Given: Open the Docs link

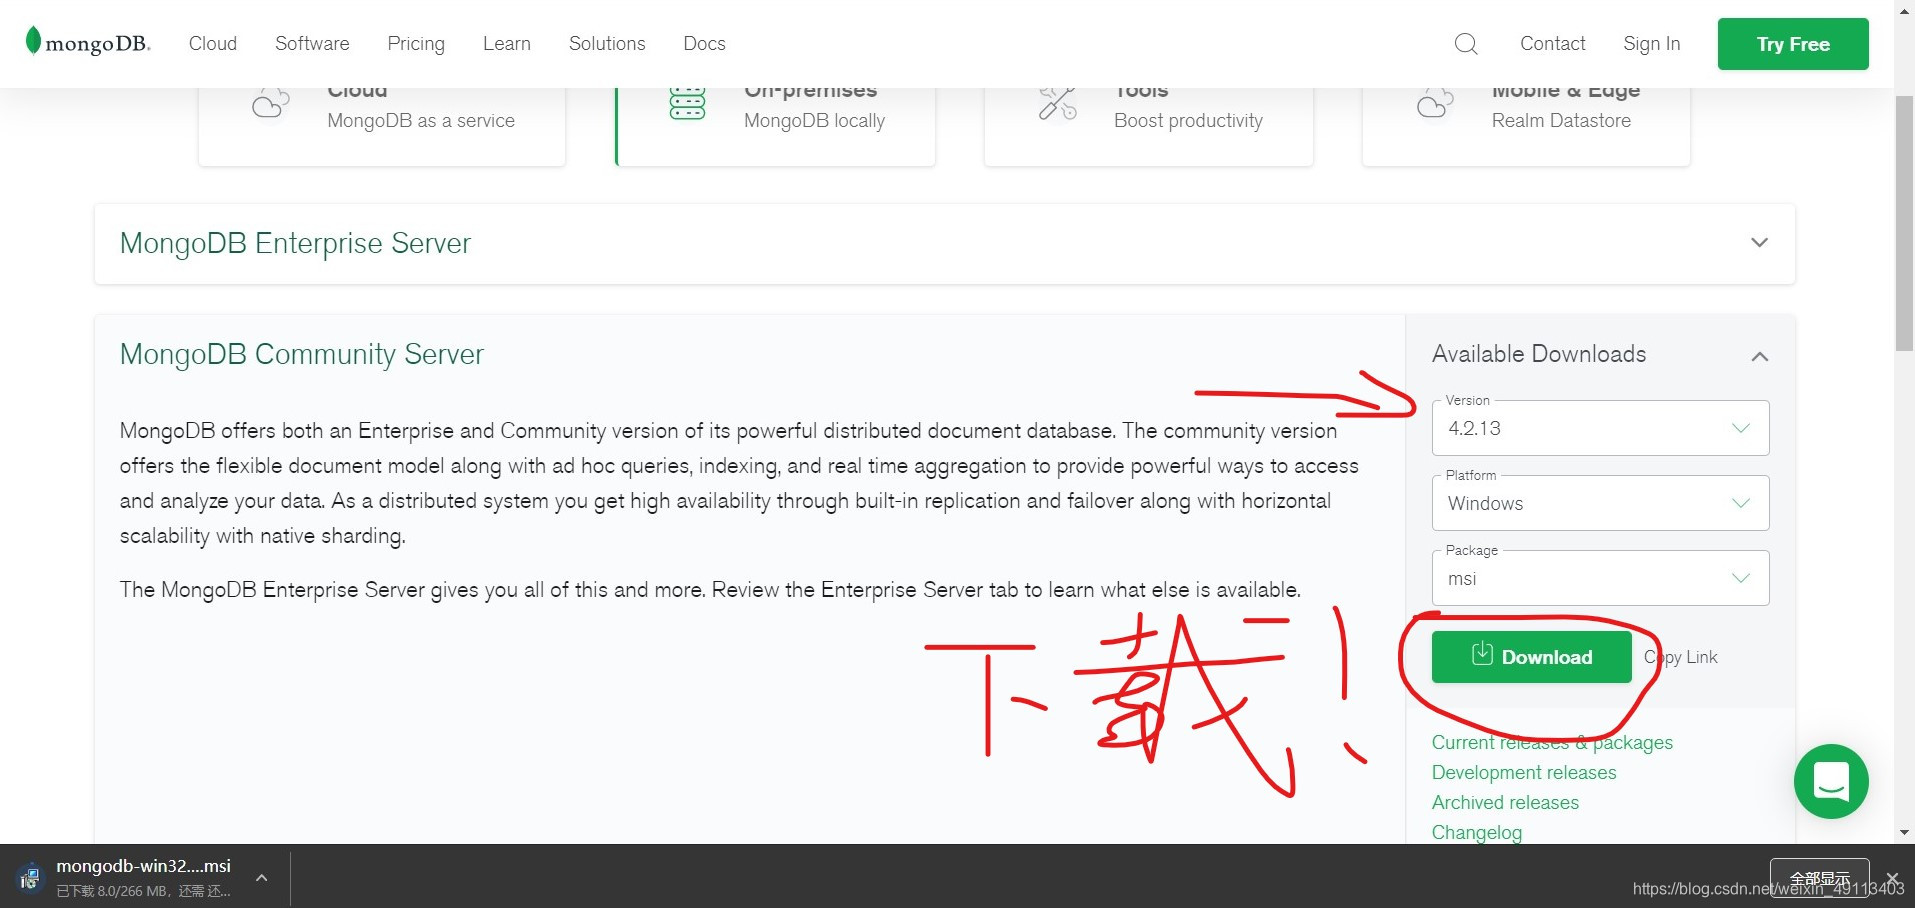Looking at the screenshot, I should 704,44.
